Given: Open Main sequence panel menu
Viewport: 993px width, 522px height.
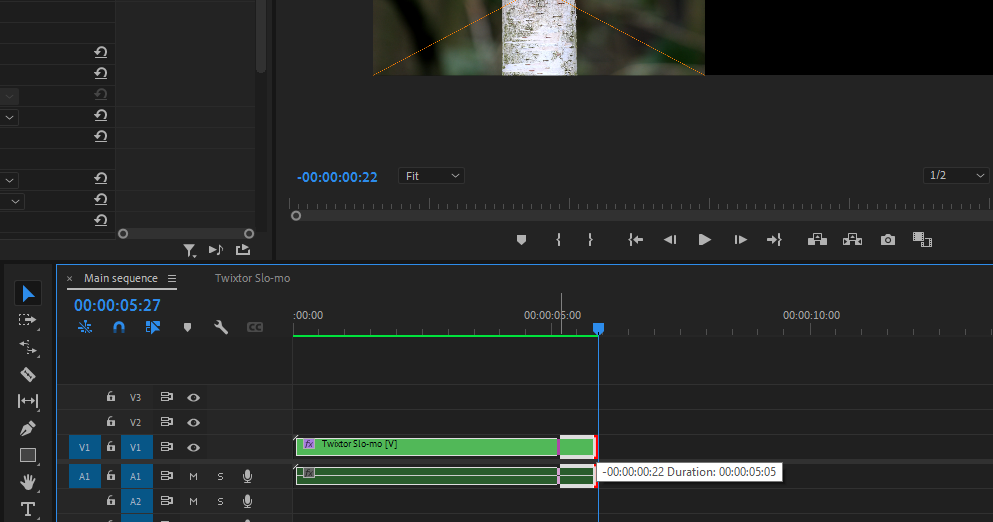Looking at the screenshot, I should 172,278.
